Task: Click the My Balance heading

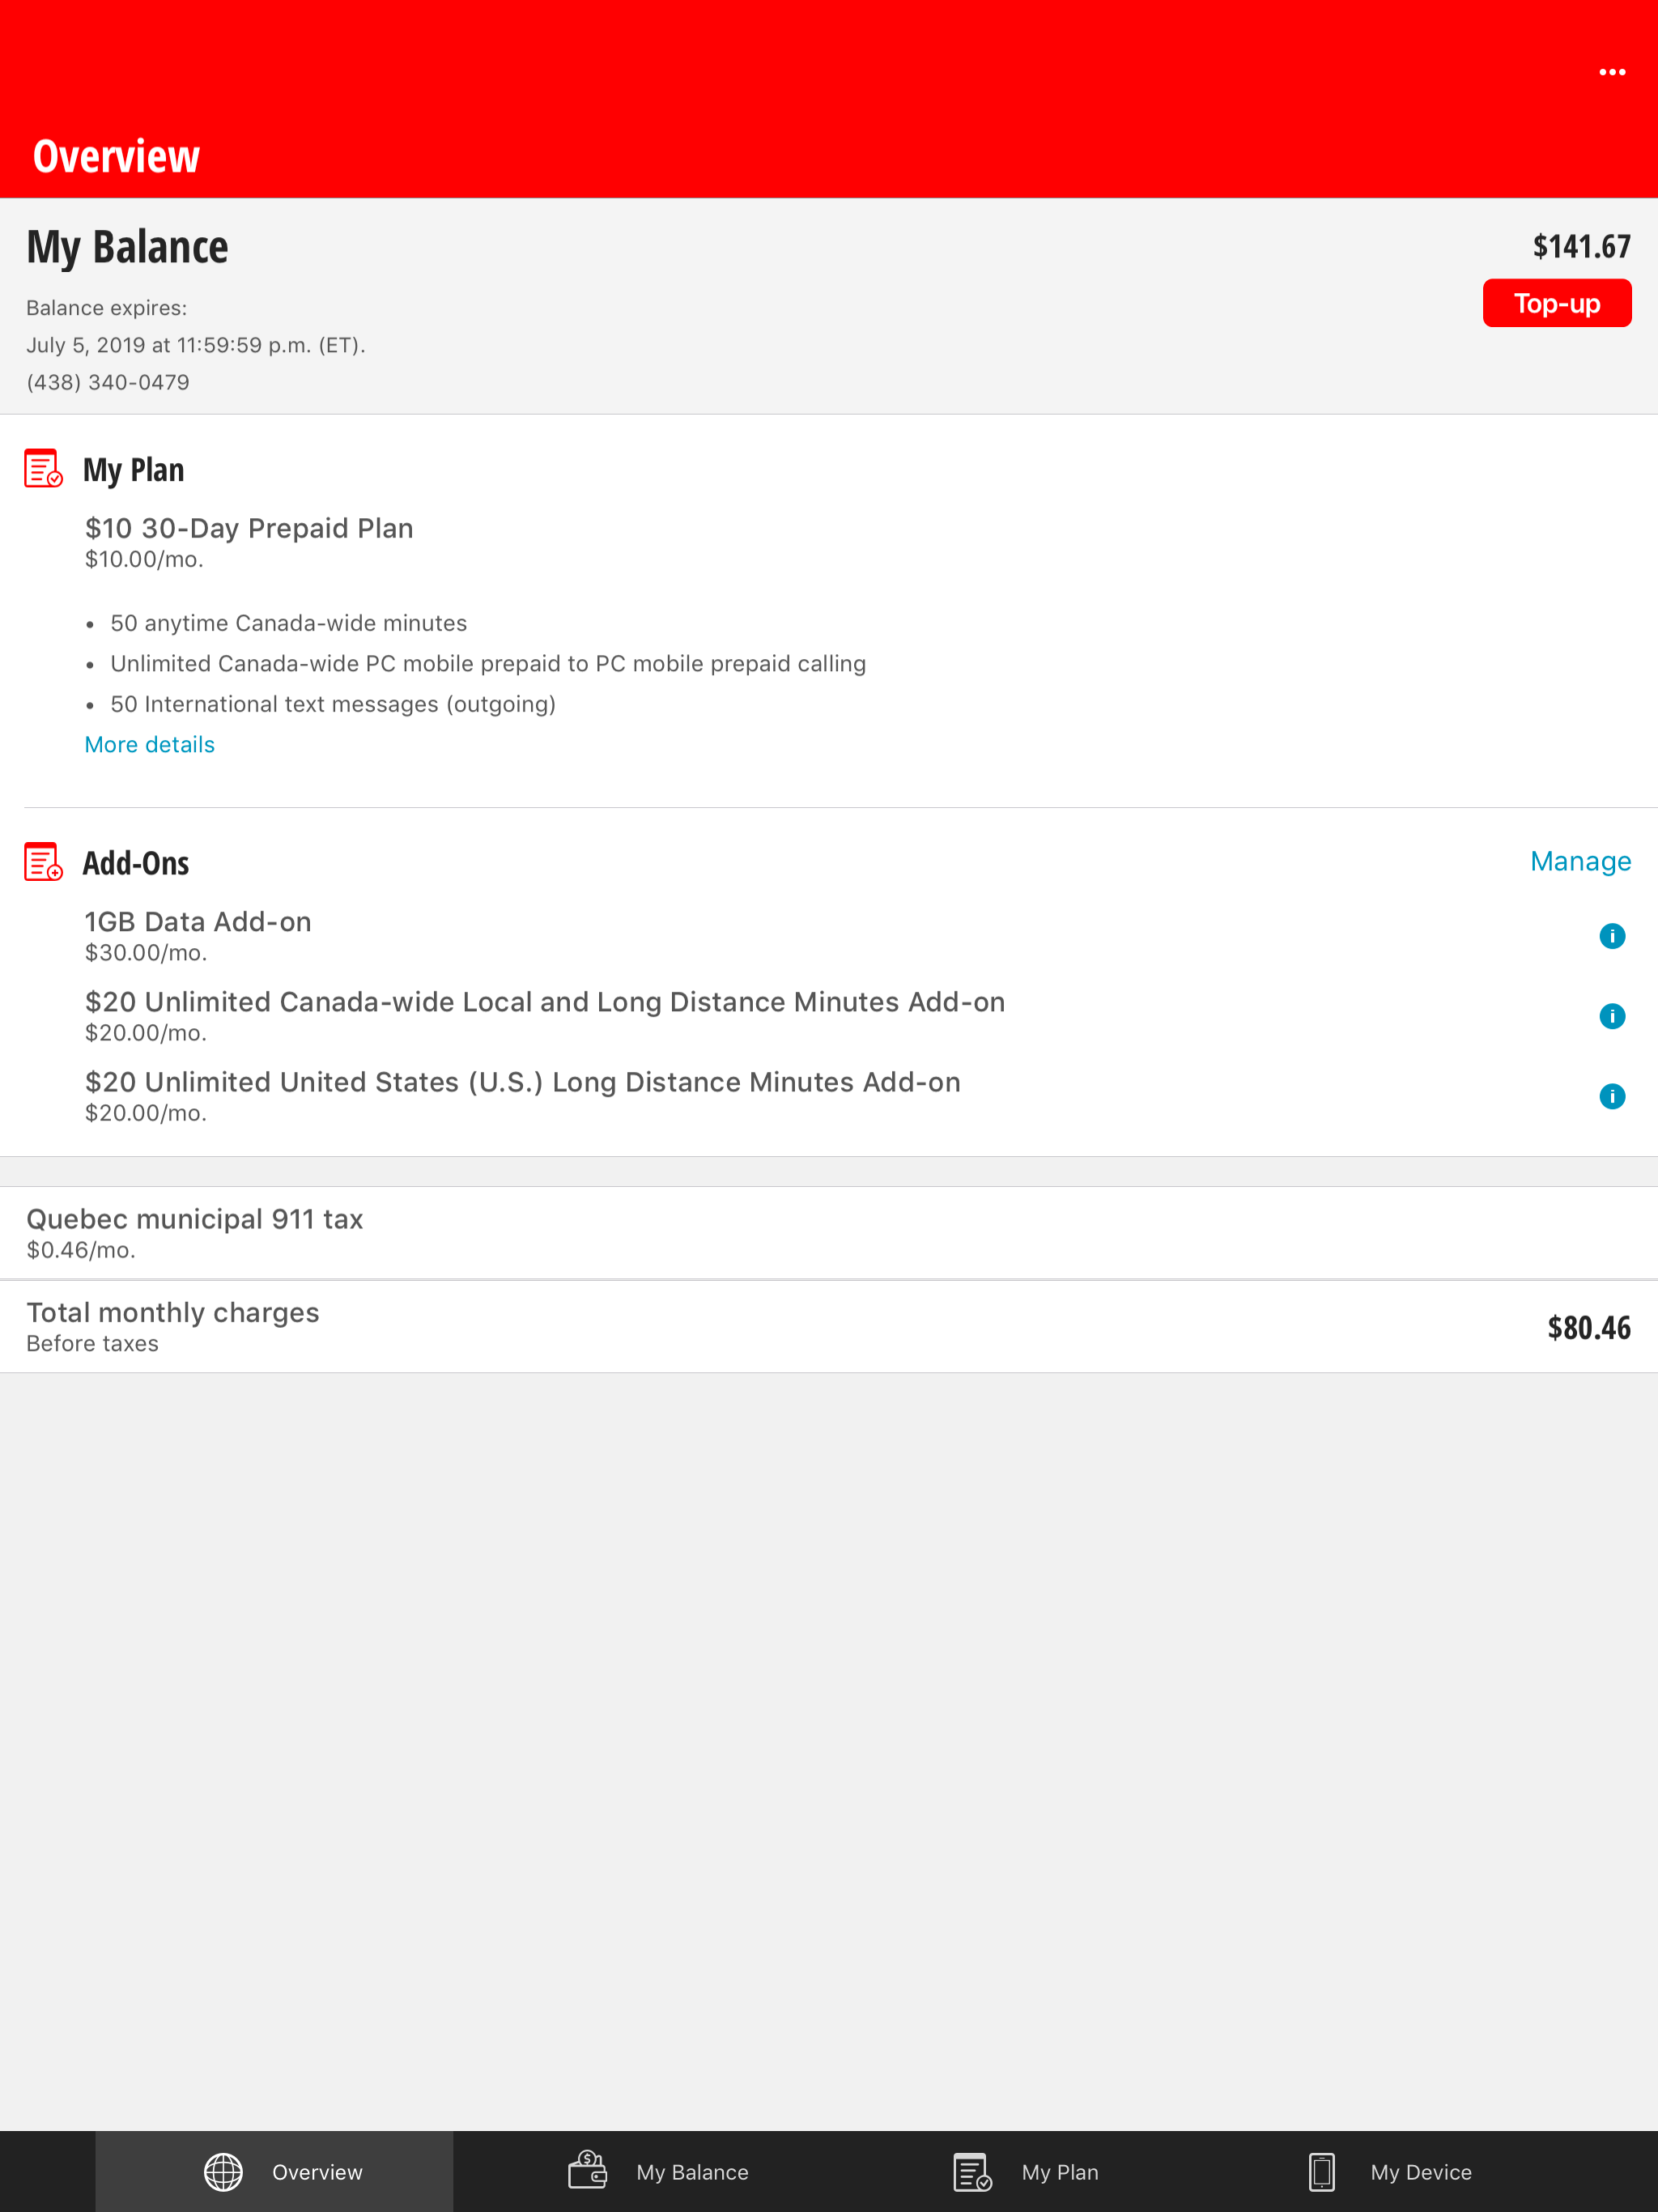Action: click(x=127, y=247)
